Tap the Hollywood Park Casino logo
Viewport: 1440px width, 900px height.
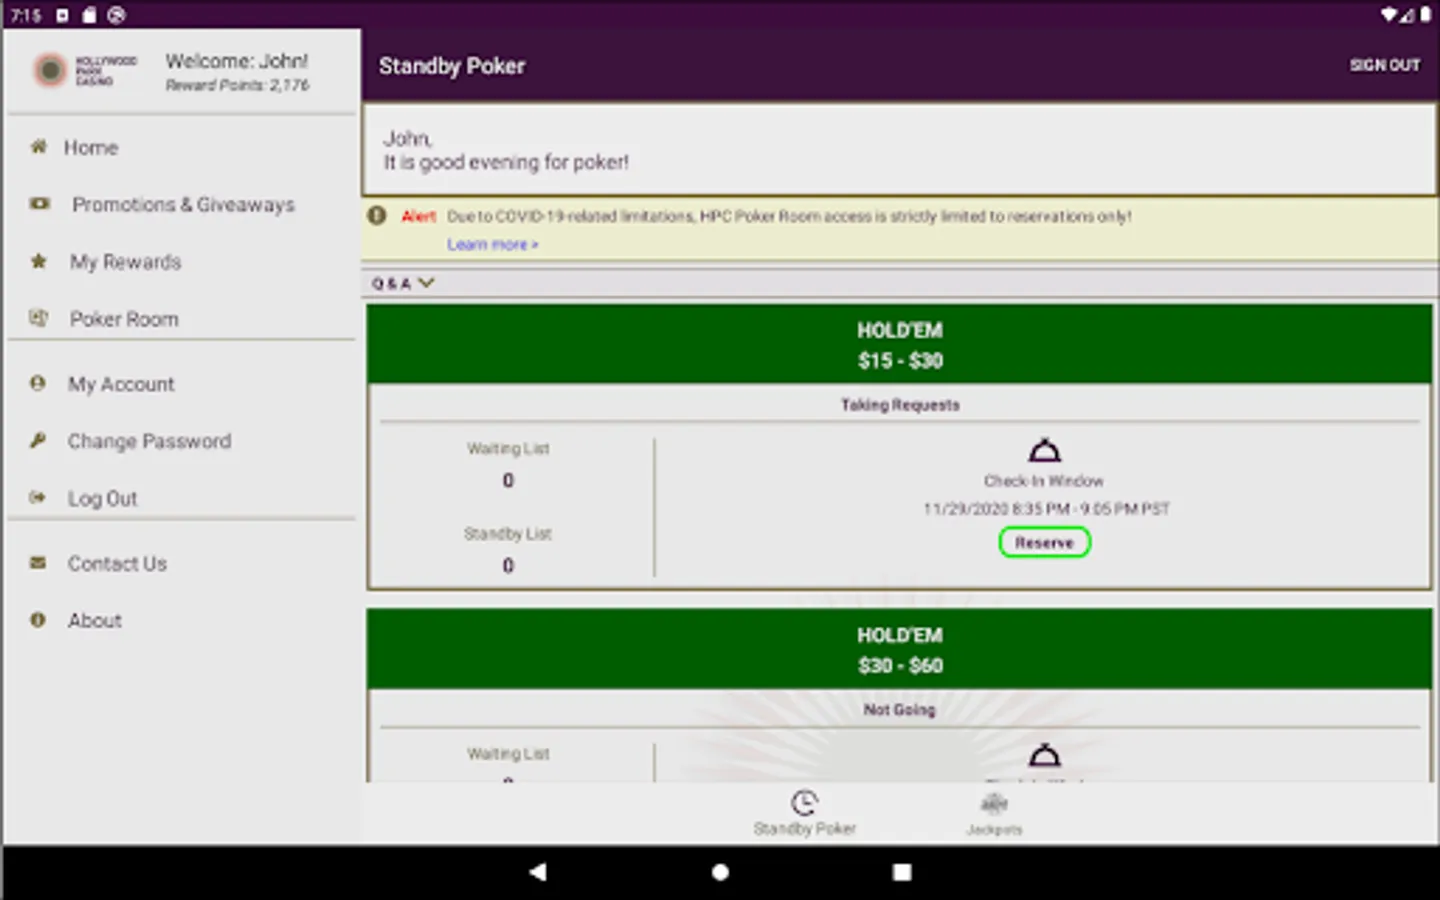coord(84,70)
